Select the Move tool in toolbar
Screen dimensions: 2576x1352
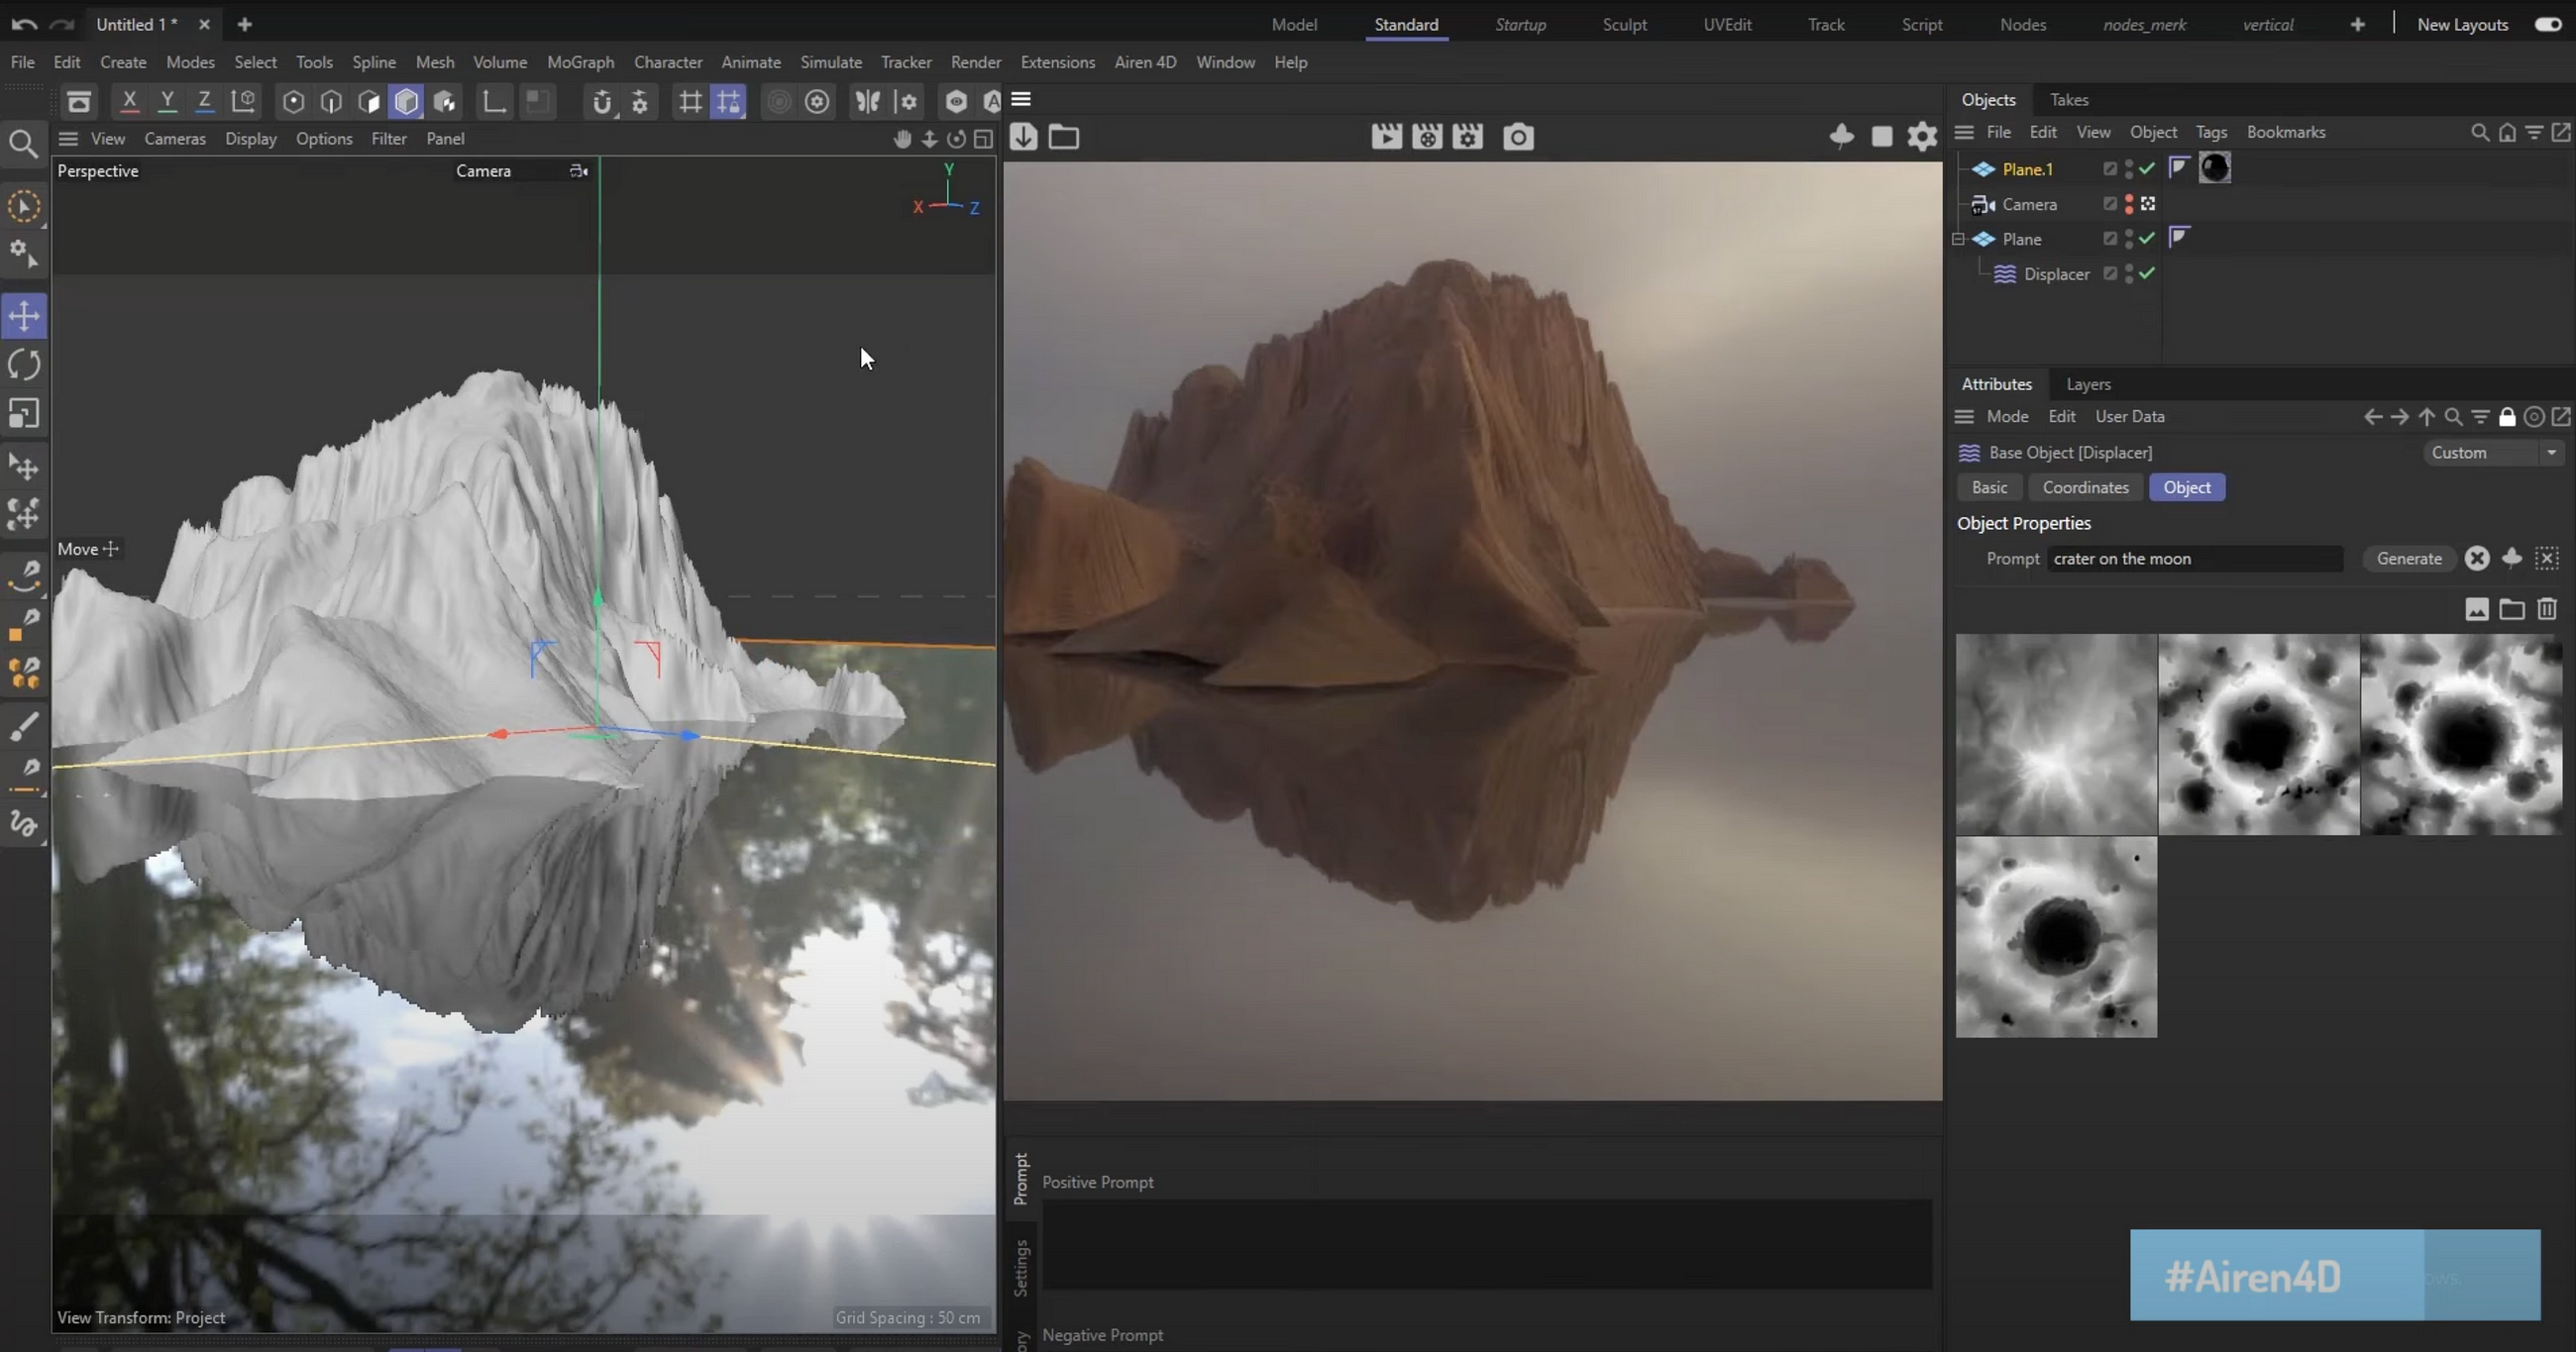pyautogui.click(x=26, y=315)
